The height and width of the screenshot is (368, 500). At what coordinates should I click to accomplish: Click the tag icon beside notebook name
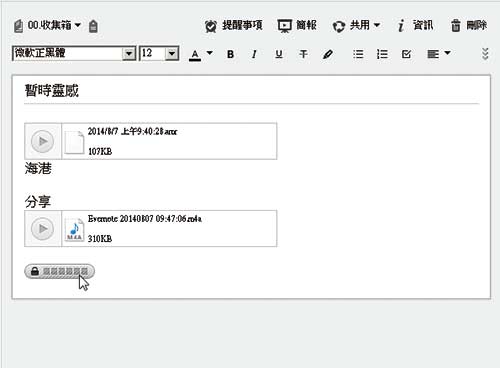[x=93, y=26]
